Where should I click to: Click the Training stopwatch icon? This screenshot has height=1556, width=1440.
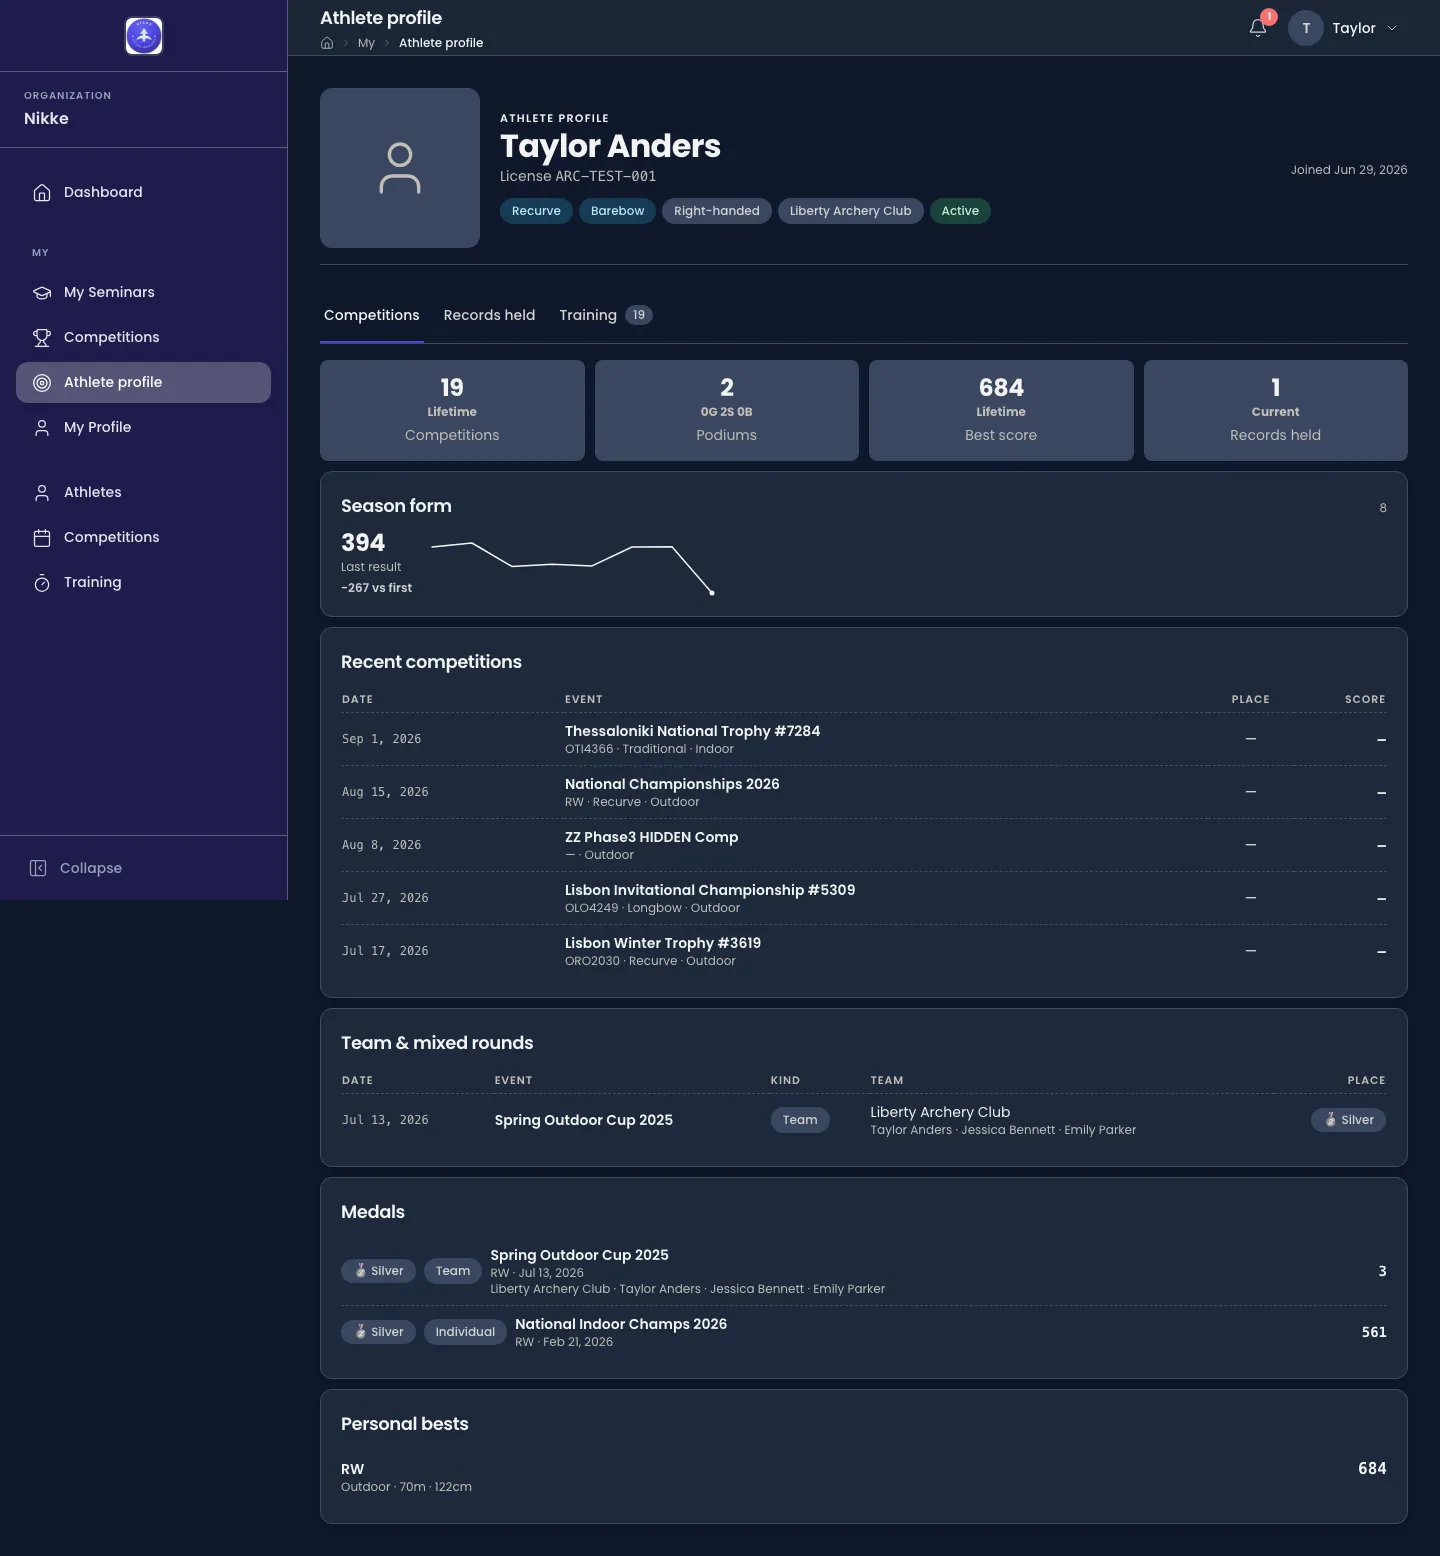point(42,582)
